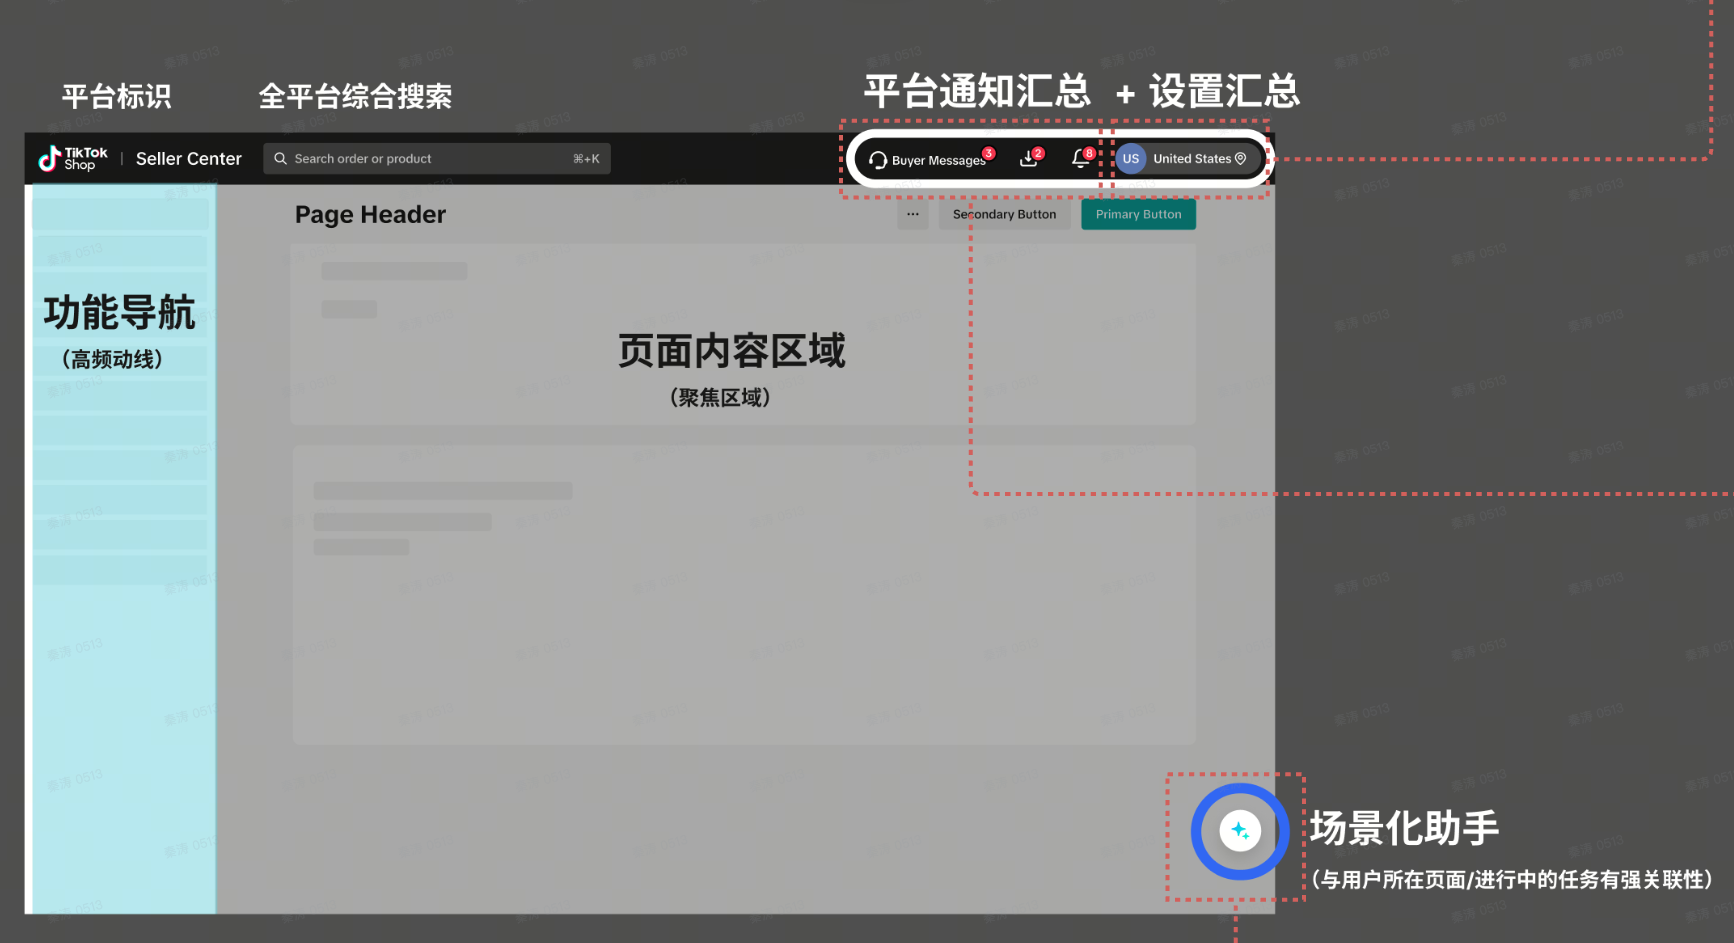
Task: Open the United States region selector
Action: tap(1191, 159)
